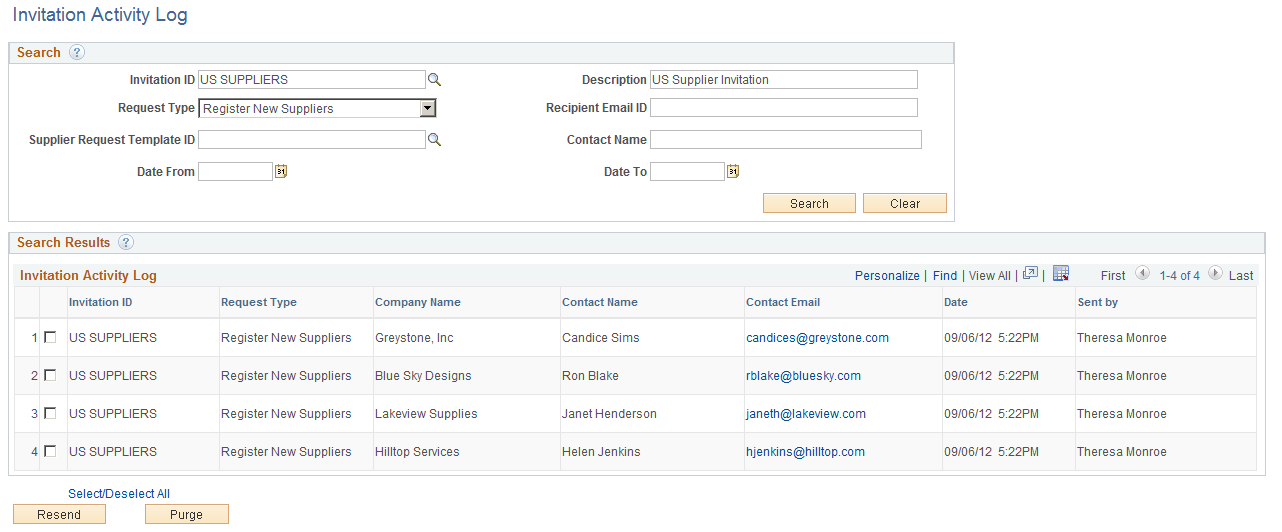Click the Resend button
The width and height of the screenshot is (1282, 532).
59,514
